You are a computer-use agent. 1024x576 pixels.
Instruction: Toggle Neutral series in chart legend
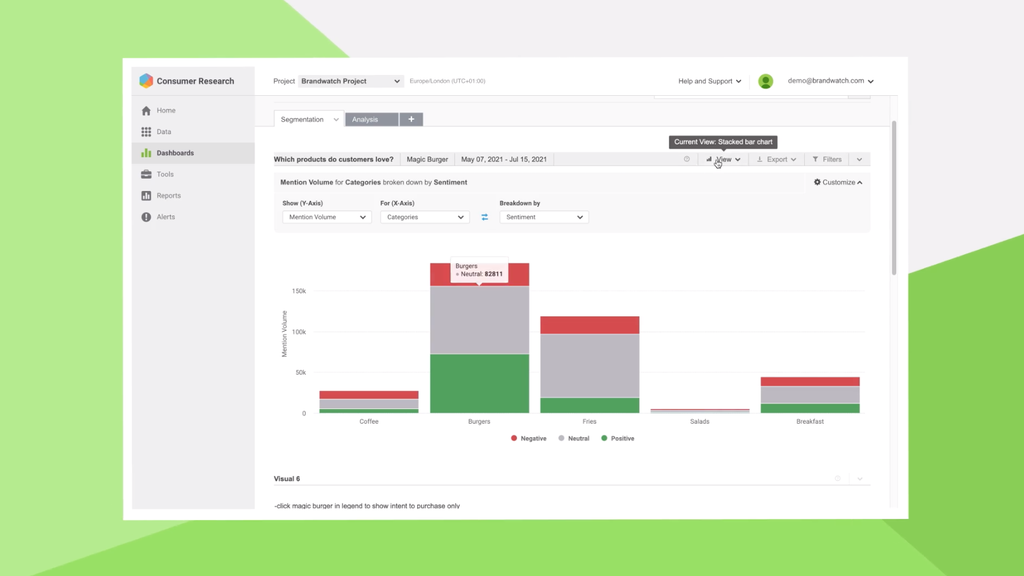click(574, 438)
